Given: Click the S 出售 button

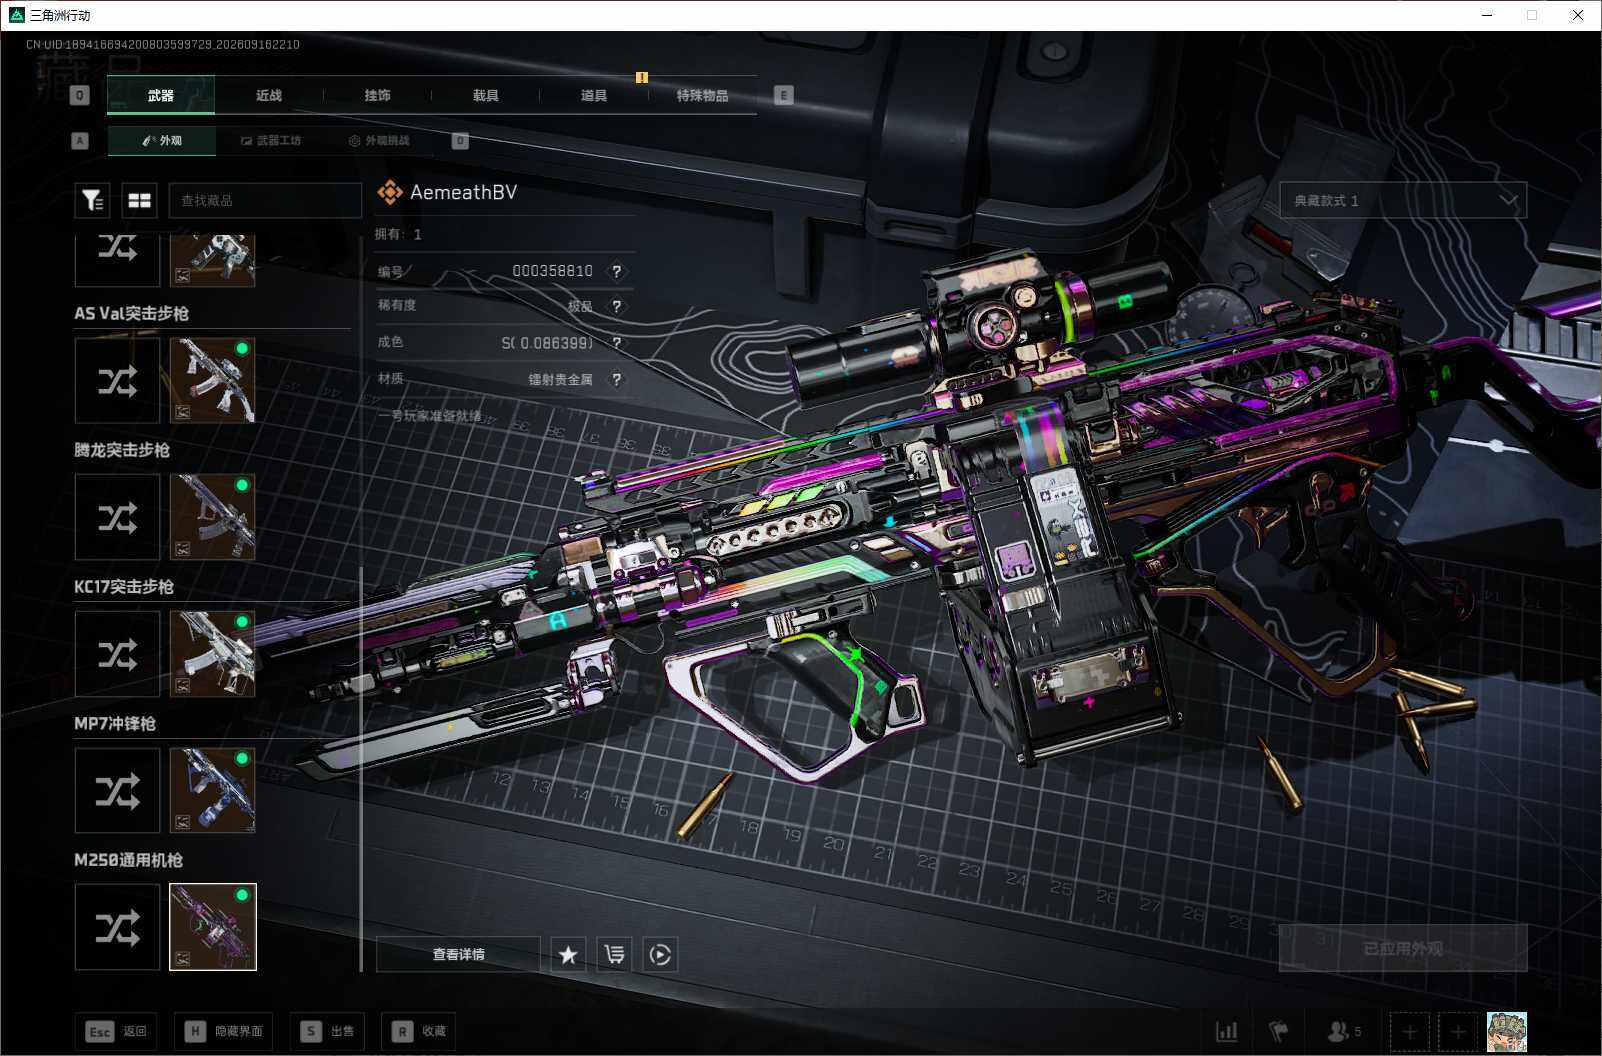Looking at the screenshot, I should [327, 1031].
